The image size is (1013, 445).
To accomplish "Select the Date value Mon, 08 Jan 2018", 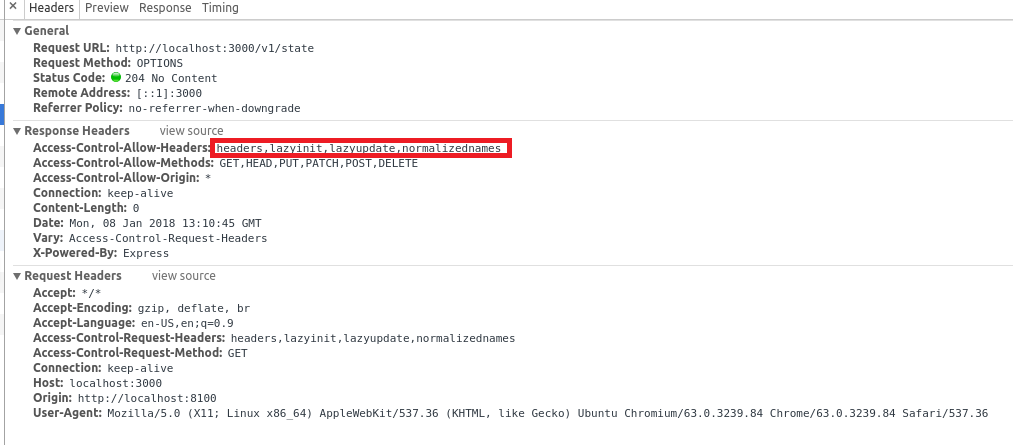I will click(165, 223).
